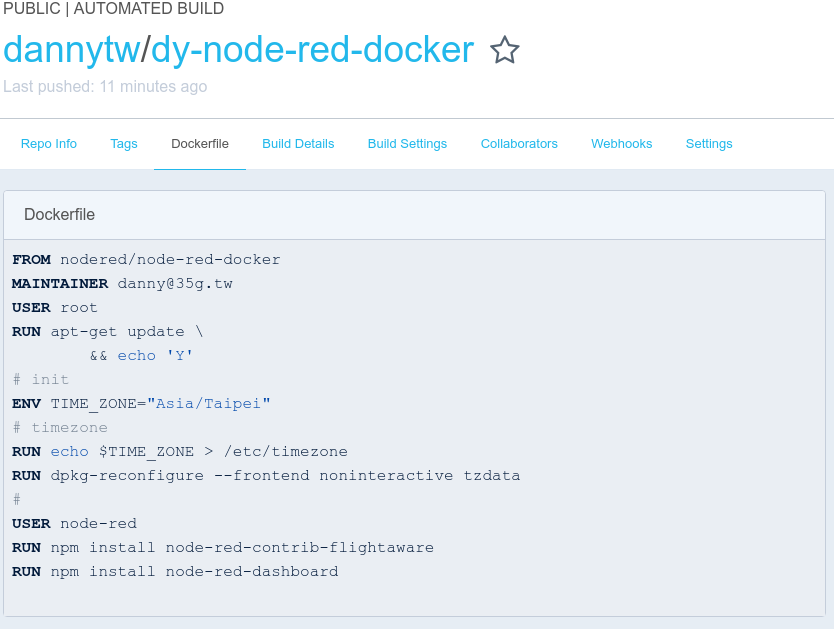This screenshot has height=629, width=834.
Task: Click the 'Last pushed: 11 minutes ago' text
Action: point(105,87)
